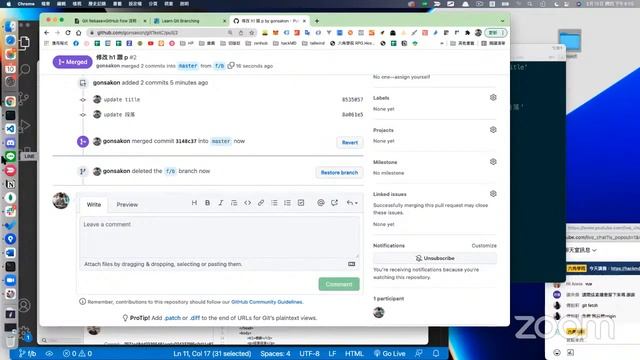
Task: Insert a task list
Action: (x=301, y=203)
